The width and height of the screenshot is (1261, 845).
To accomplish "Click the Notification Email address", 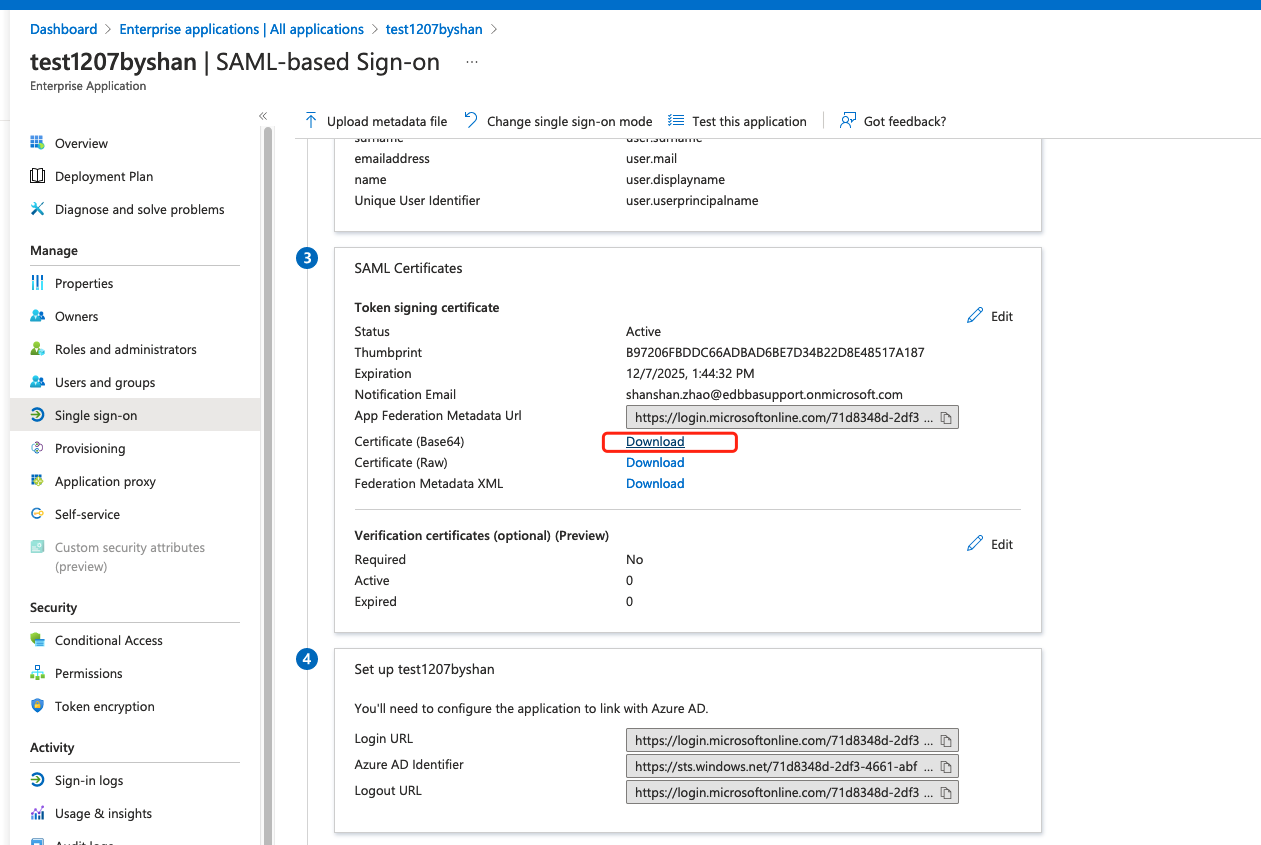I will (764, 395).
